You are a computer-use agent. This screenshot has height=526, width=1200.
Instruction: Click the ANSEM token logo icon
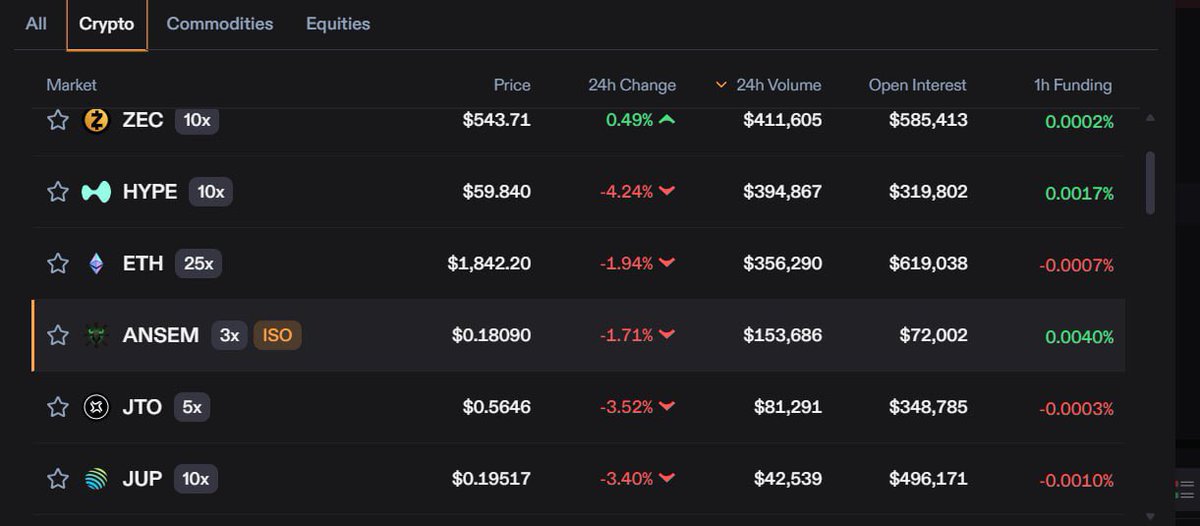pyautogui.click(x=96, y=336)
